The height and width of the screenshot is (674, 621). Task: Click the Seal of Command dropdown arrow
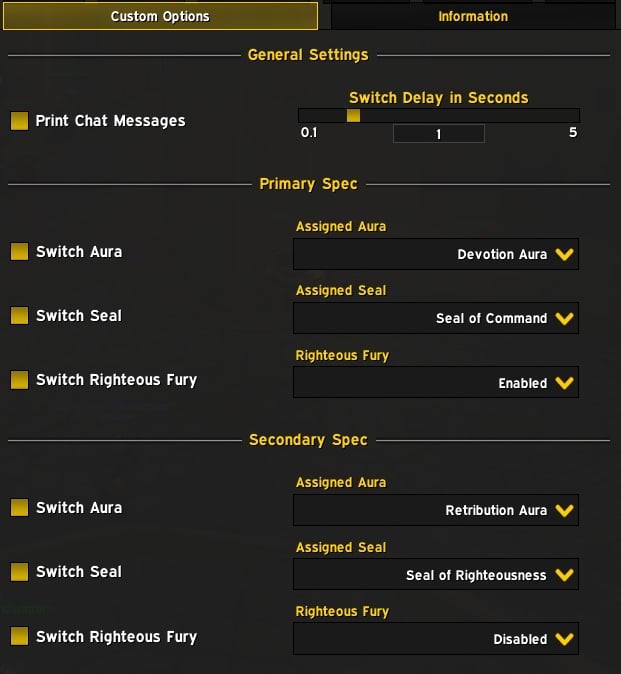click(x=564, y=319)
